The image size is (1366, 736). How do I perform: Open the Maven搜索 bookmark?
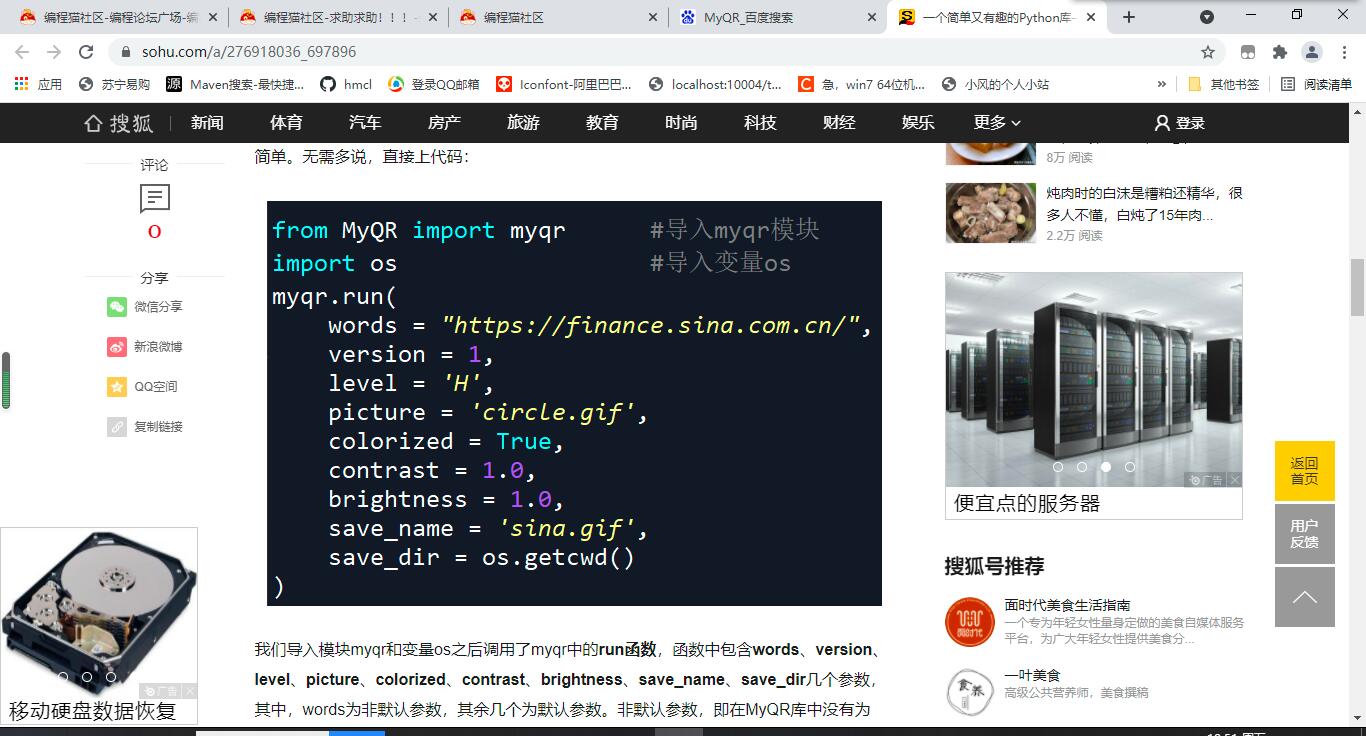point(235,84)
